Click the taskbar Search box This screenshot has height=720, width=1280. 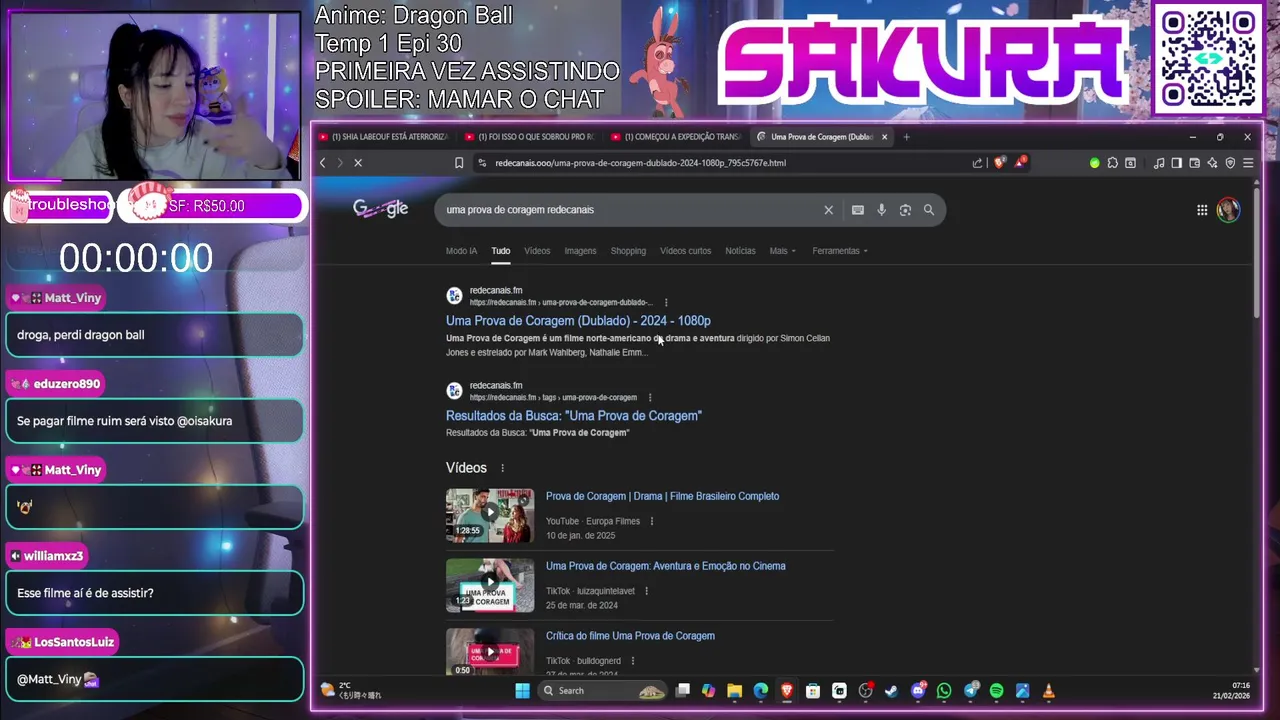(603, 691)
